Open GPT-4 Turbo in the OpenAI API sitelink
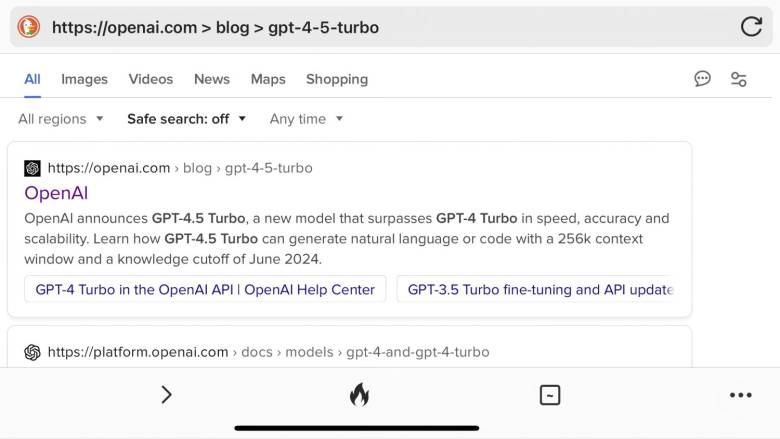 [x=205, y=289]
